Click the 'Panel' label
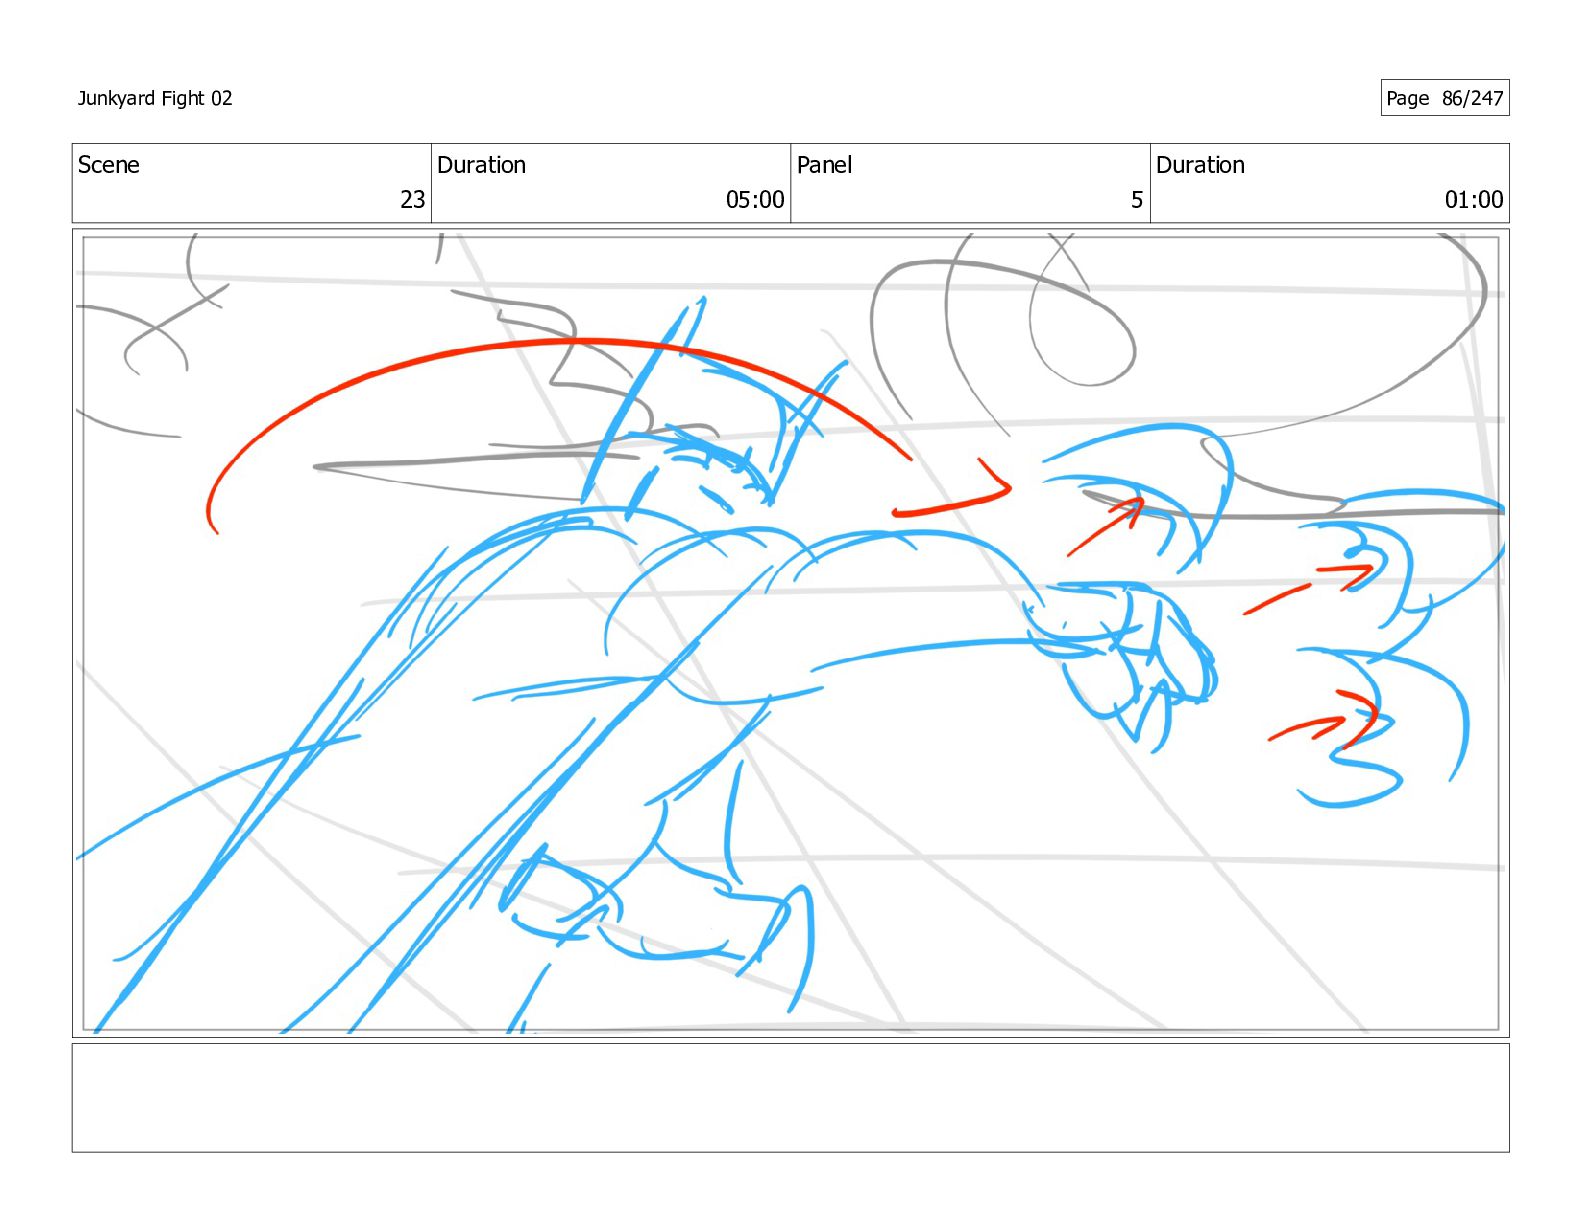This screenshot has height=1224, width=1584. point(824,165)
